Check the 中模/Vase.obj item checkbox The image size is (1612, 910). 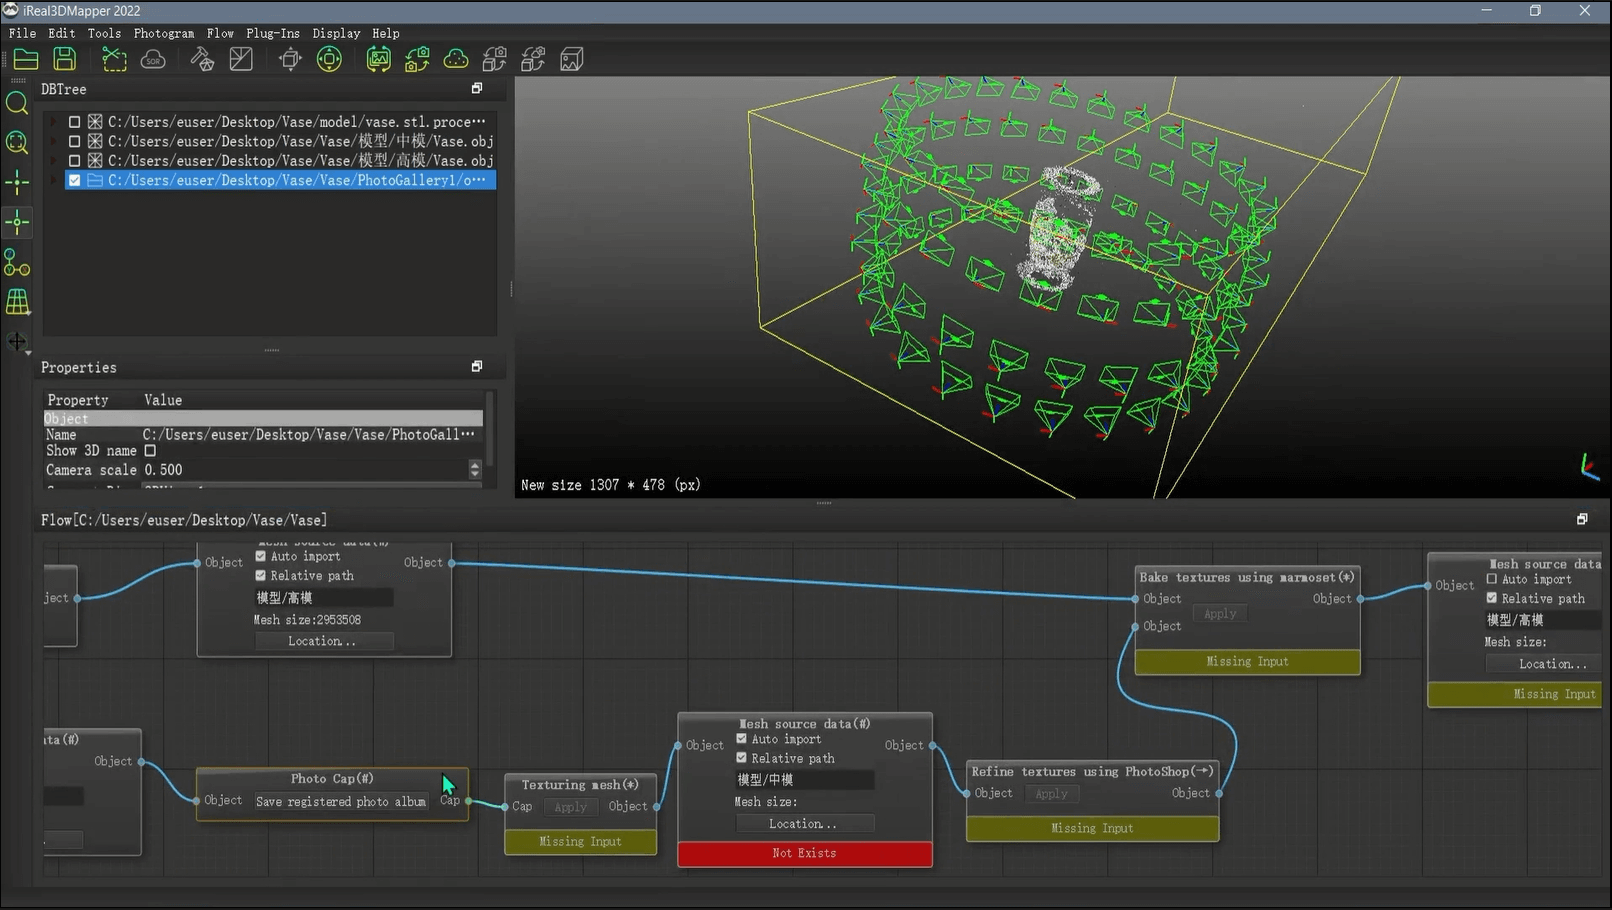(74, 141)
